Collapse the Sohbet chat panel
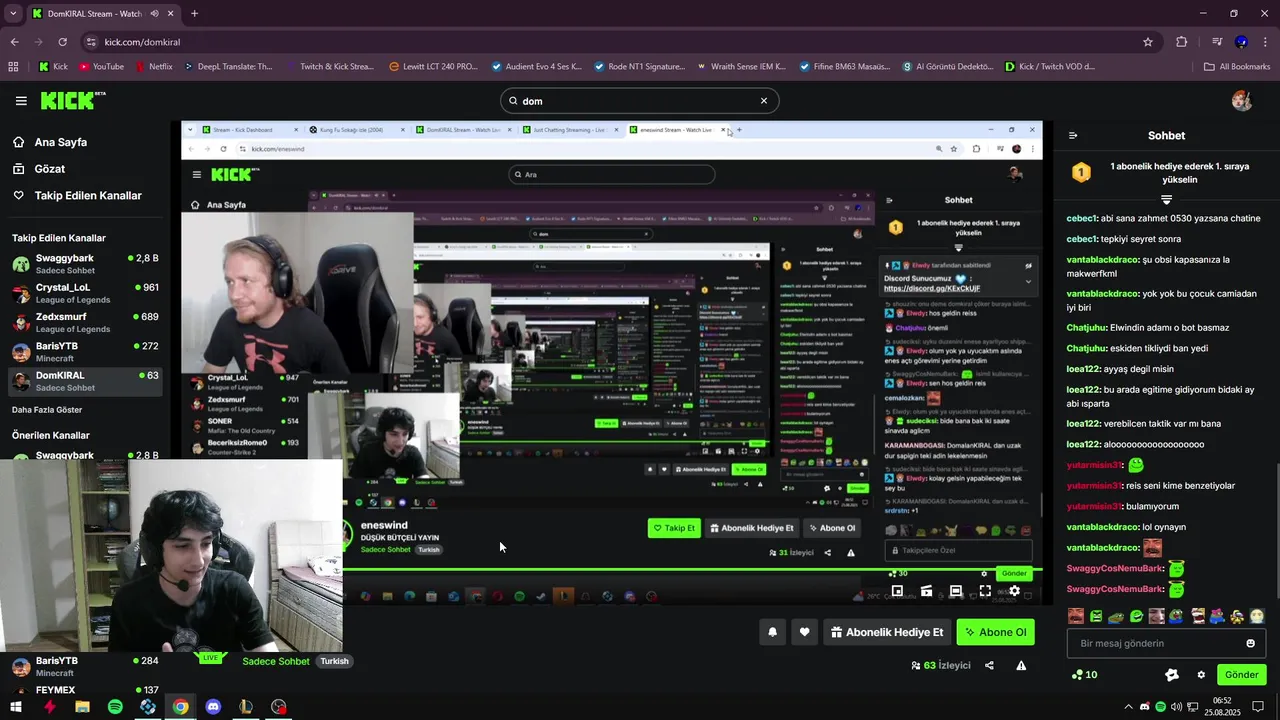 tap(1073, 135)
